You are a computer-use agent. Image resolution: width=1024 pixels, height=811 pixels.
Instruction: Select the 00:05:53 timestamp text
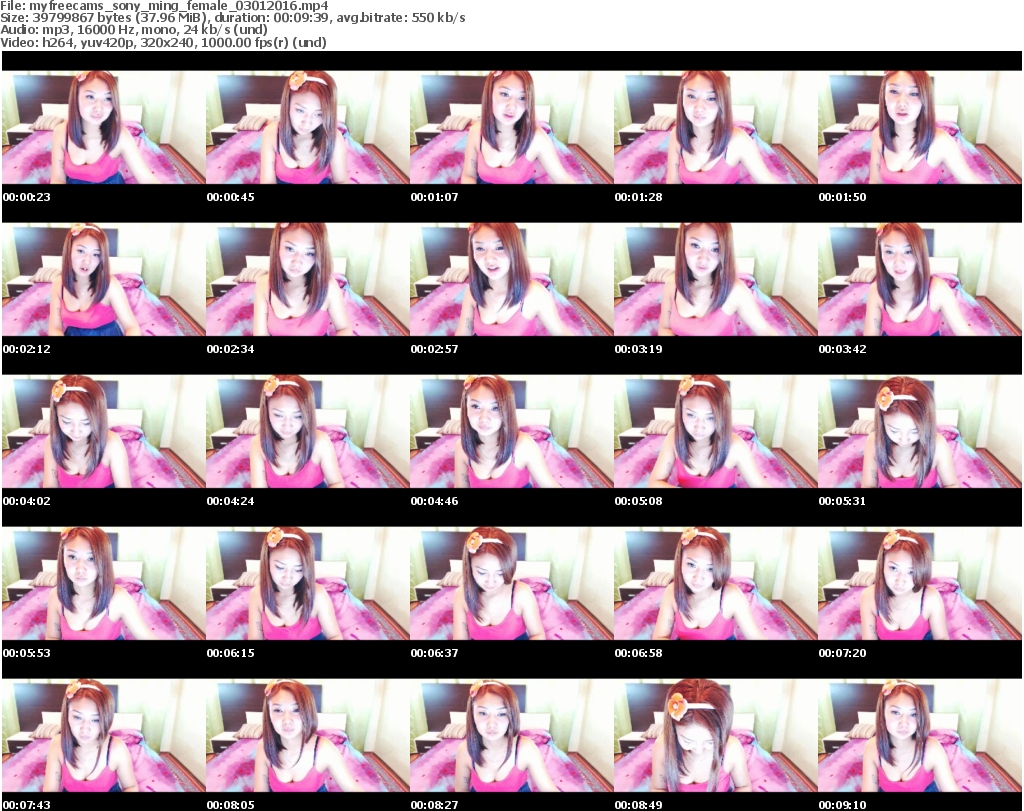pyautogui.click(x=27, y=653)
